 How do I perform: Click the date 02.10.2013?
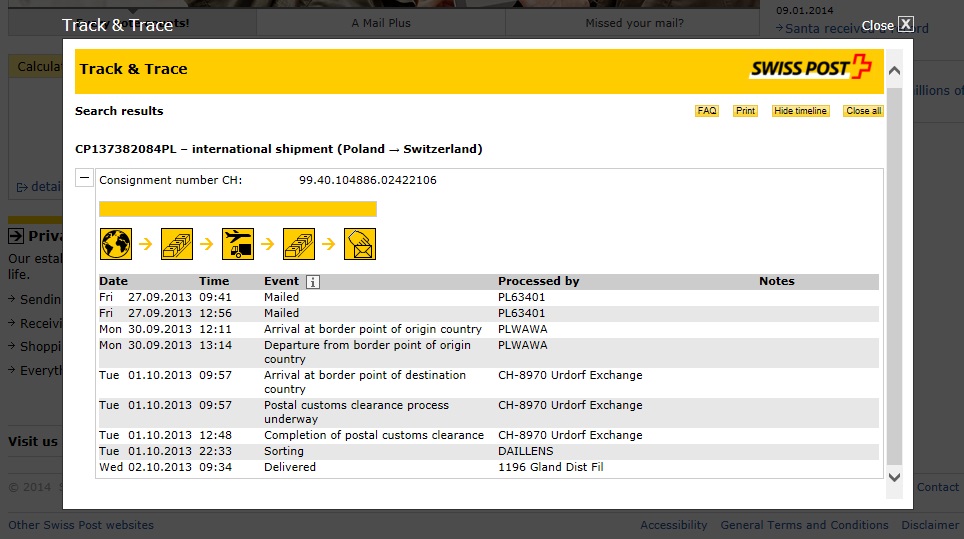coord(160,467)
